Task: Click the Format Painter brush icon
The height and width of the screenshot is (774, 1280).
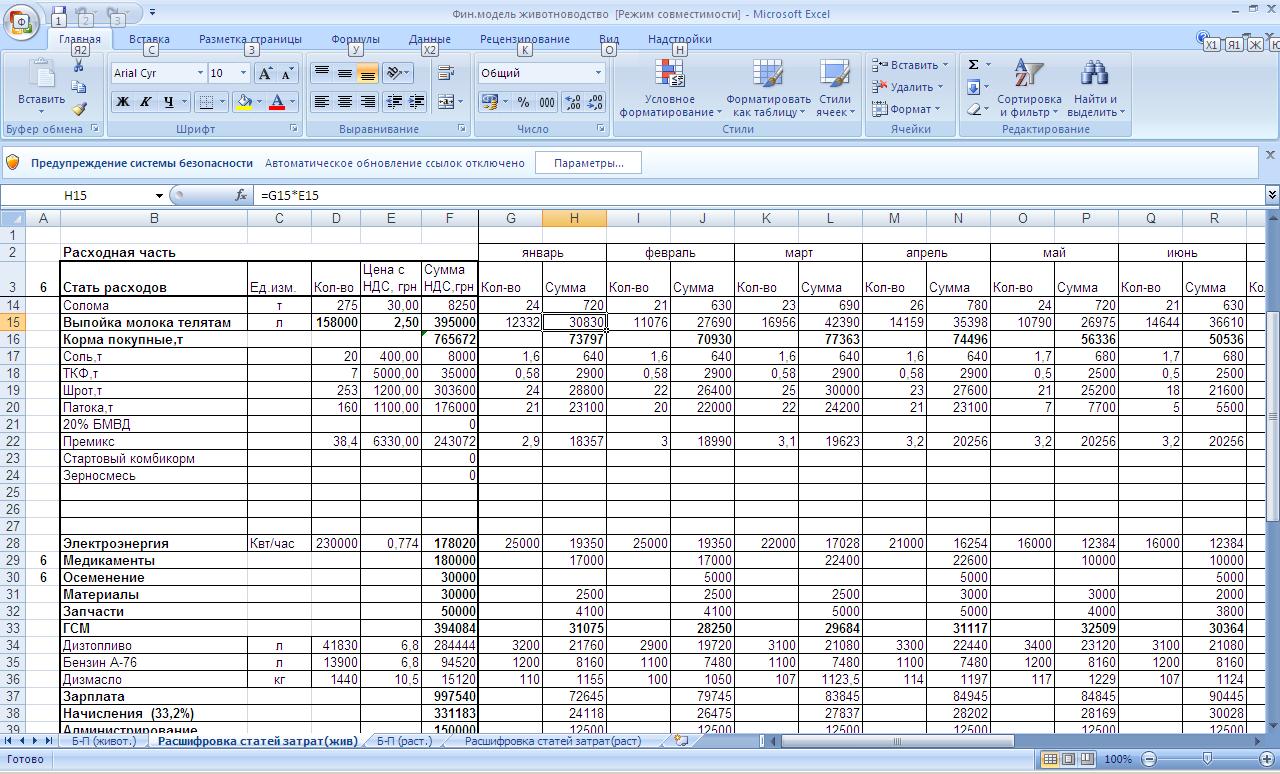Action: [x=79, y=109]
